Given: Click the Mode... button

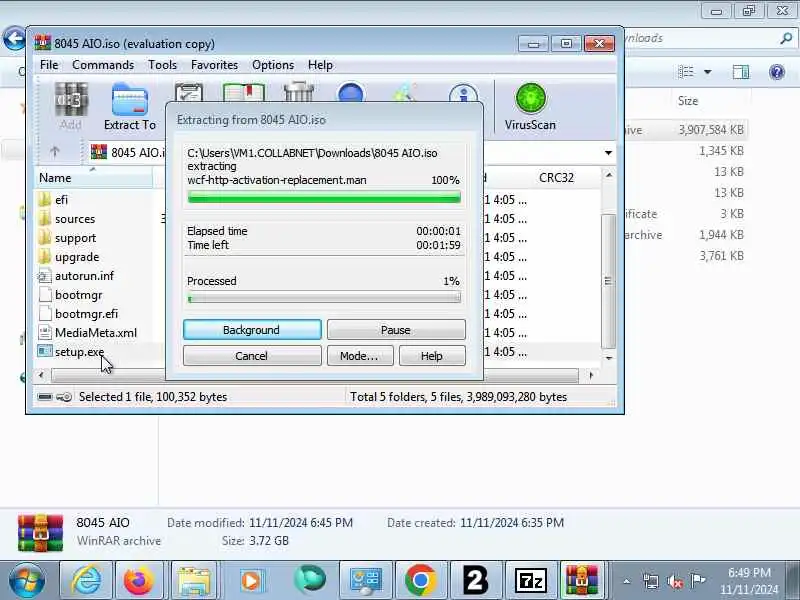Looking at the screenshot, I should (360, 356).
